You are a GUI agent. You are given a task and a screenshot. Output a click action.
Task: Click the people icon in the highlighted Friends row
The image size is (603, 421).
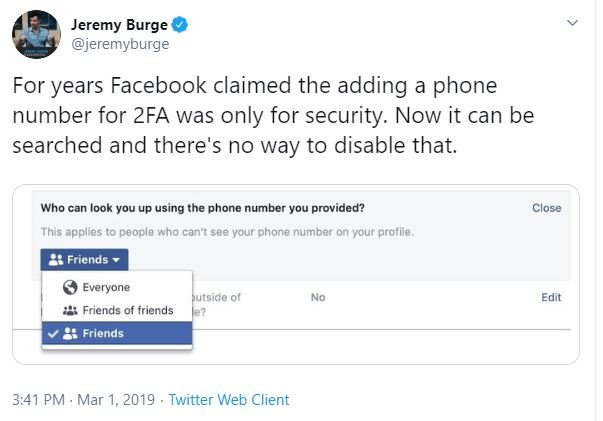(x=70, y=334)
